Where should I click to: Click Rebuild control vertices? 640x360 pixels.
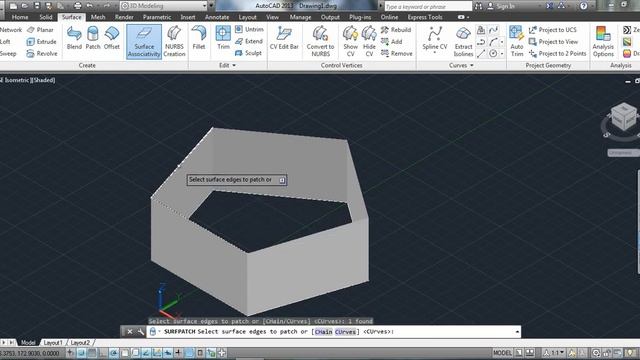tap(396, 30)
